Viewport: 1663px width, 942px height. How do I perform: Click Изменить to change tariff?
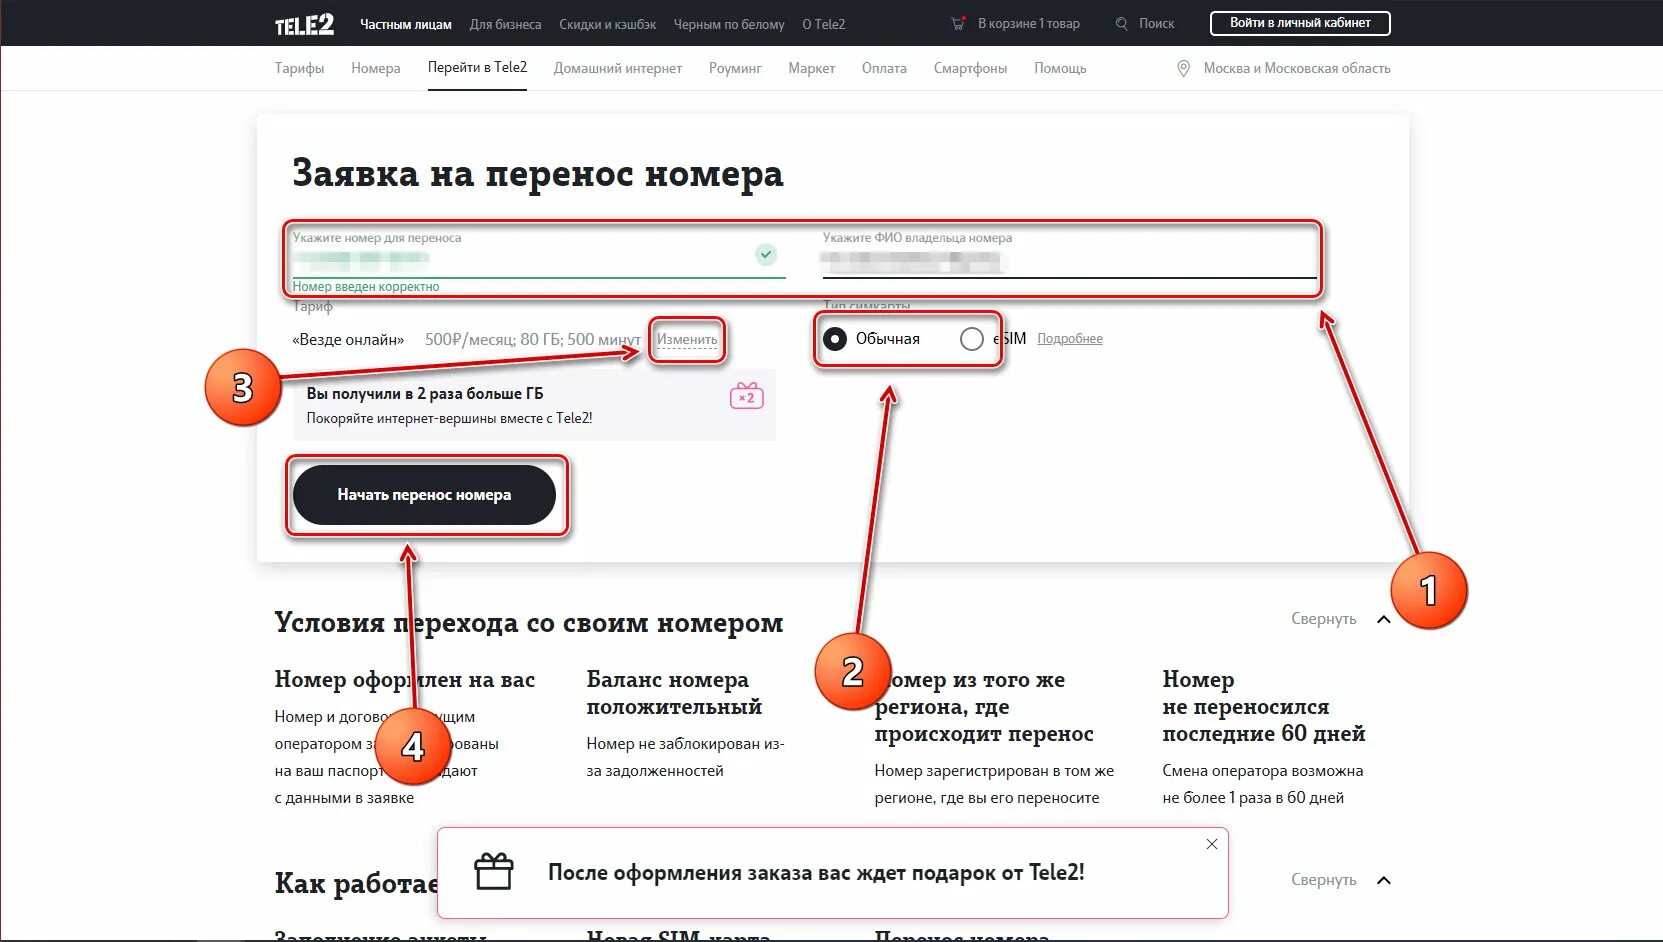point(687,340)
